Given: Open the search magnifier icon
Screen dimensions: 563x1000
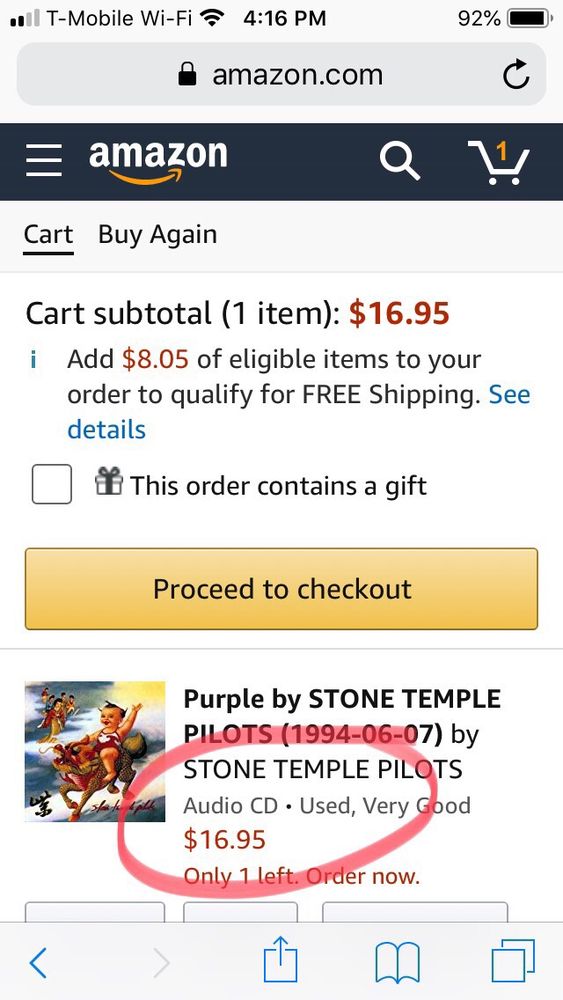Looking at the screenshot, I should 399,161.
